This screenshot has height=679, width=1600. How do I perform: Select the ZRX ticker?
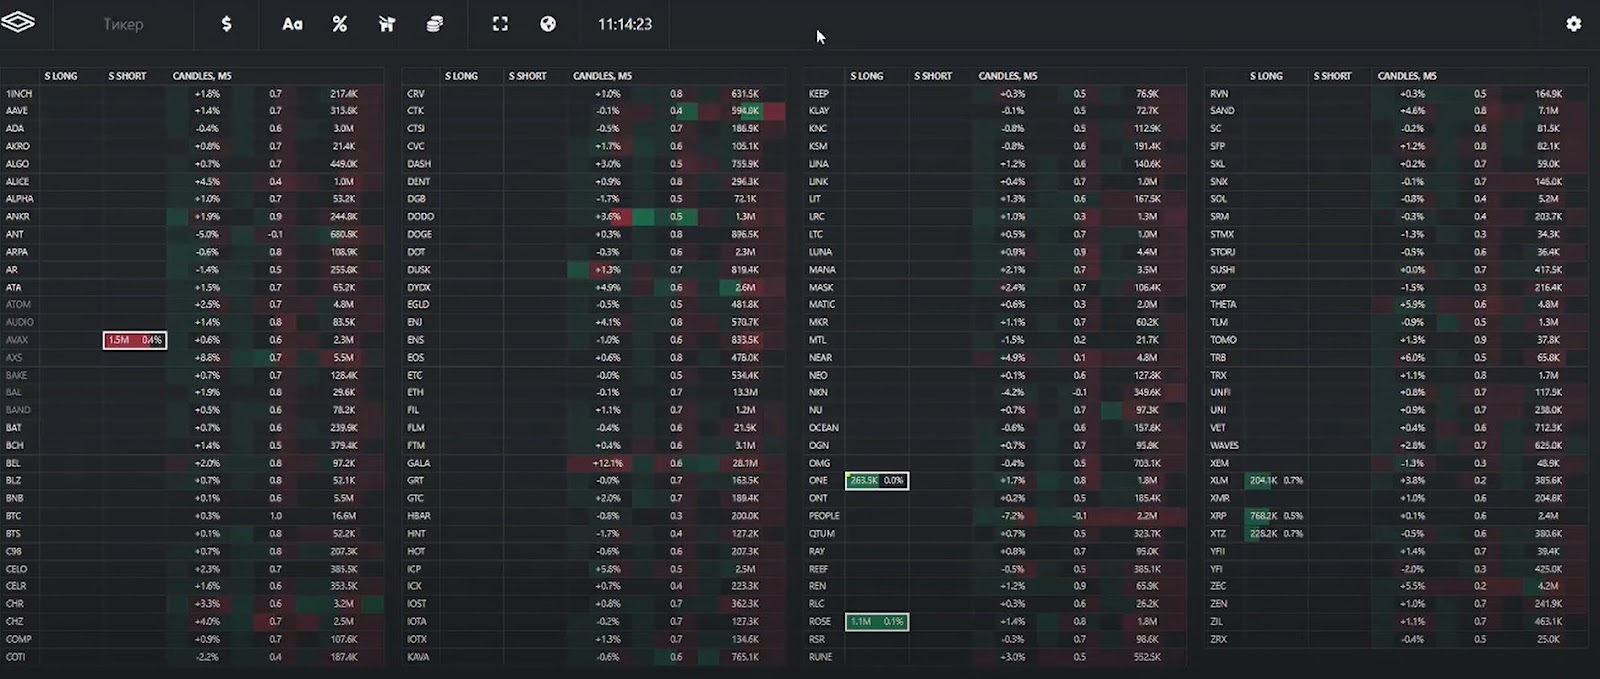[x=1217, y=639]
